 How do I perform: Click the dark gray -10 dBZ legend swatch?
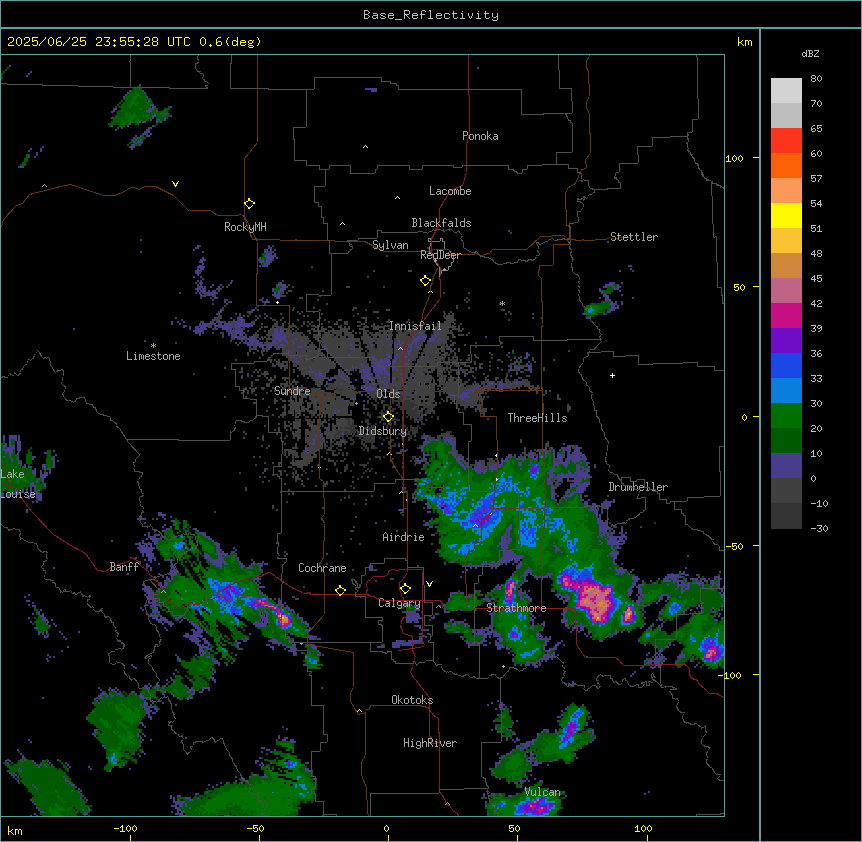786,516
